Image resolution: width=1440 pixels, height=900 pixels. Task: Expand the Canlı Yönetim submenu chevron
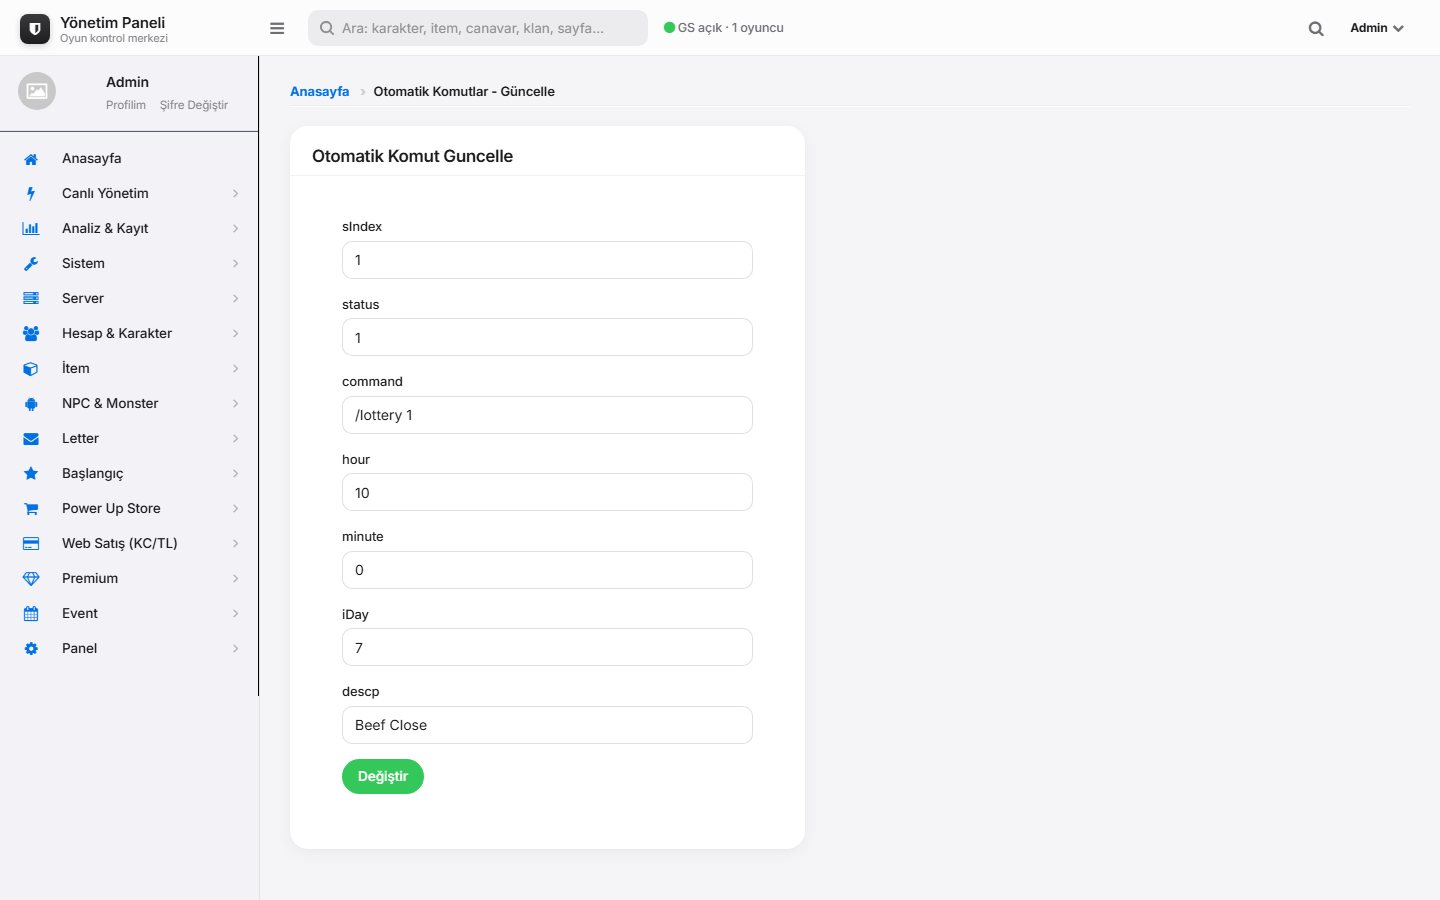click(x=236, y=194)
